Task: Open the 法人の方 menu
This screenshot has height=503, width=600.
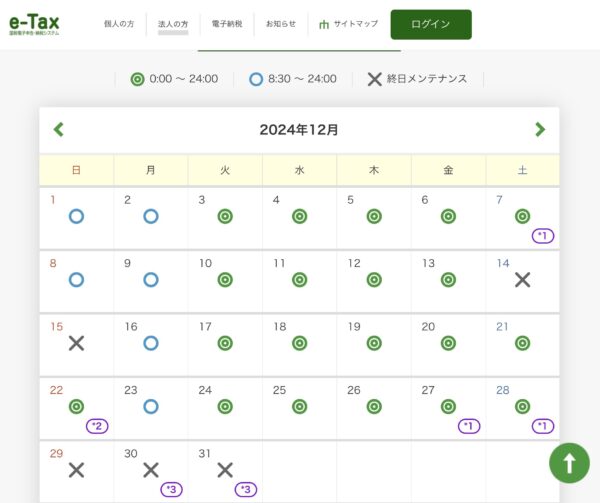Action: (x=173, y=24)
